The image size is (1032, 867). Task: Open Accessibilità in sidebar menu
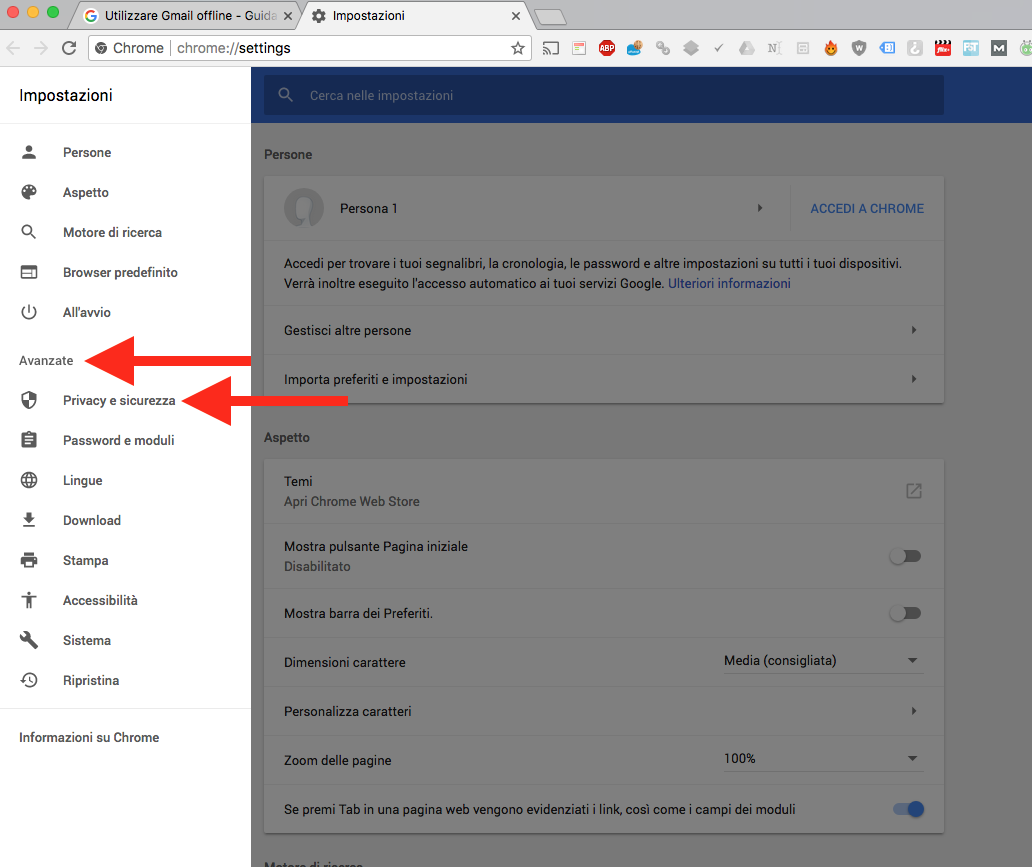[x=100, y=600]
